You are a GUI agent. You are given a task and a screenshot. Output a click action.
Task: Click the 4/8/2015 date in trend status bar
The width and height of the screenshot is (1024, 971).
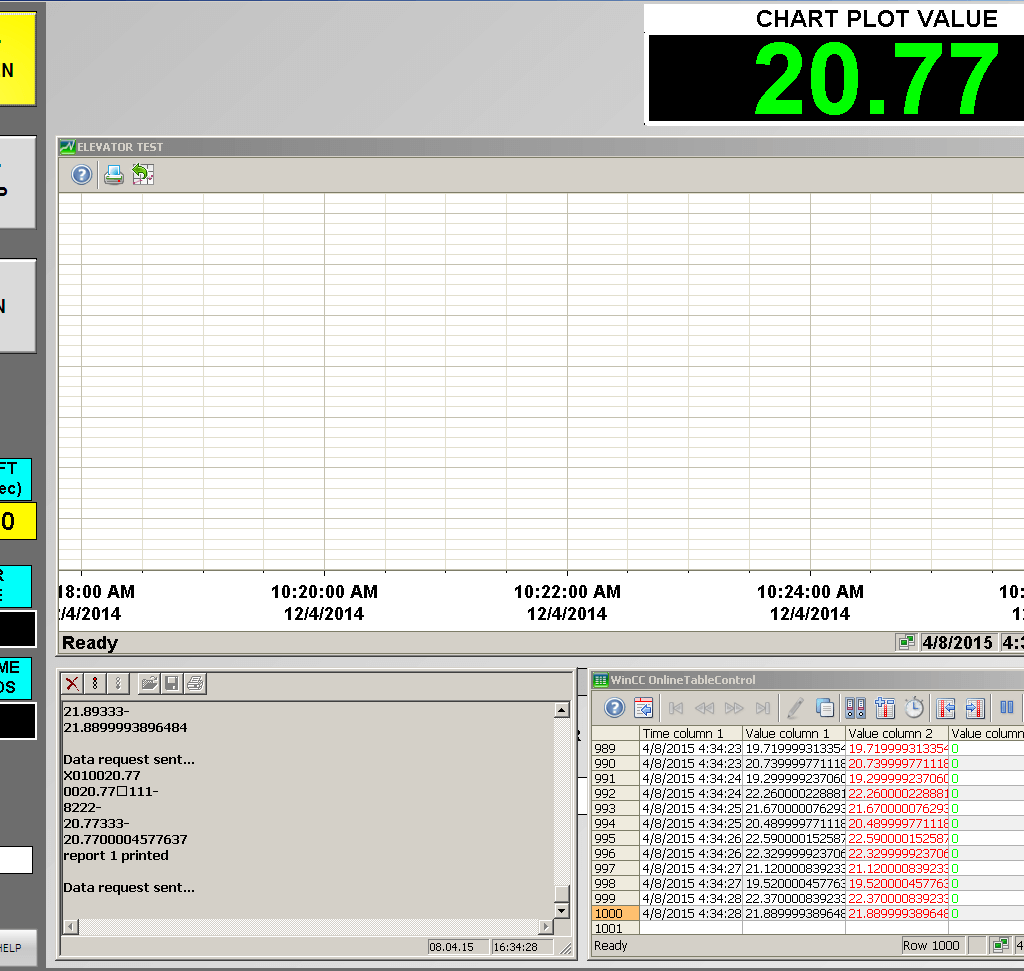957,643
